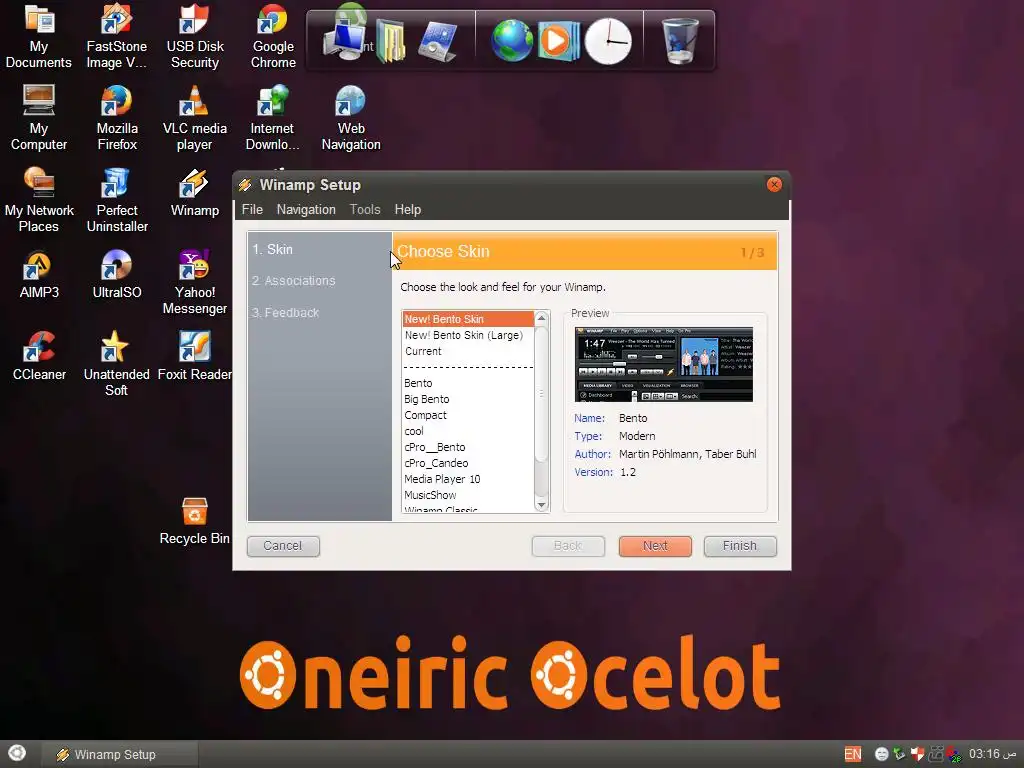Click the taskbar clock 03:16
This screenshot has width=1024, height=768.
(993, 754)
